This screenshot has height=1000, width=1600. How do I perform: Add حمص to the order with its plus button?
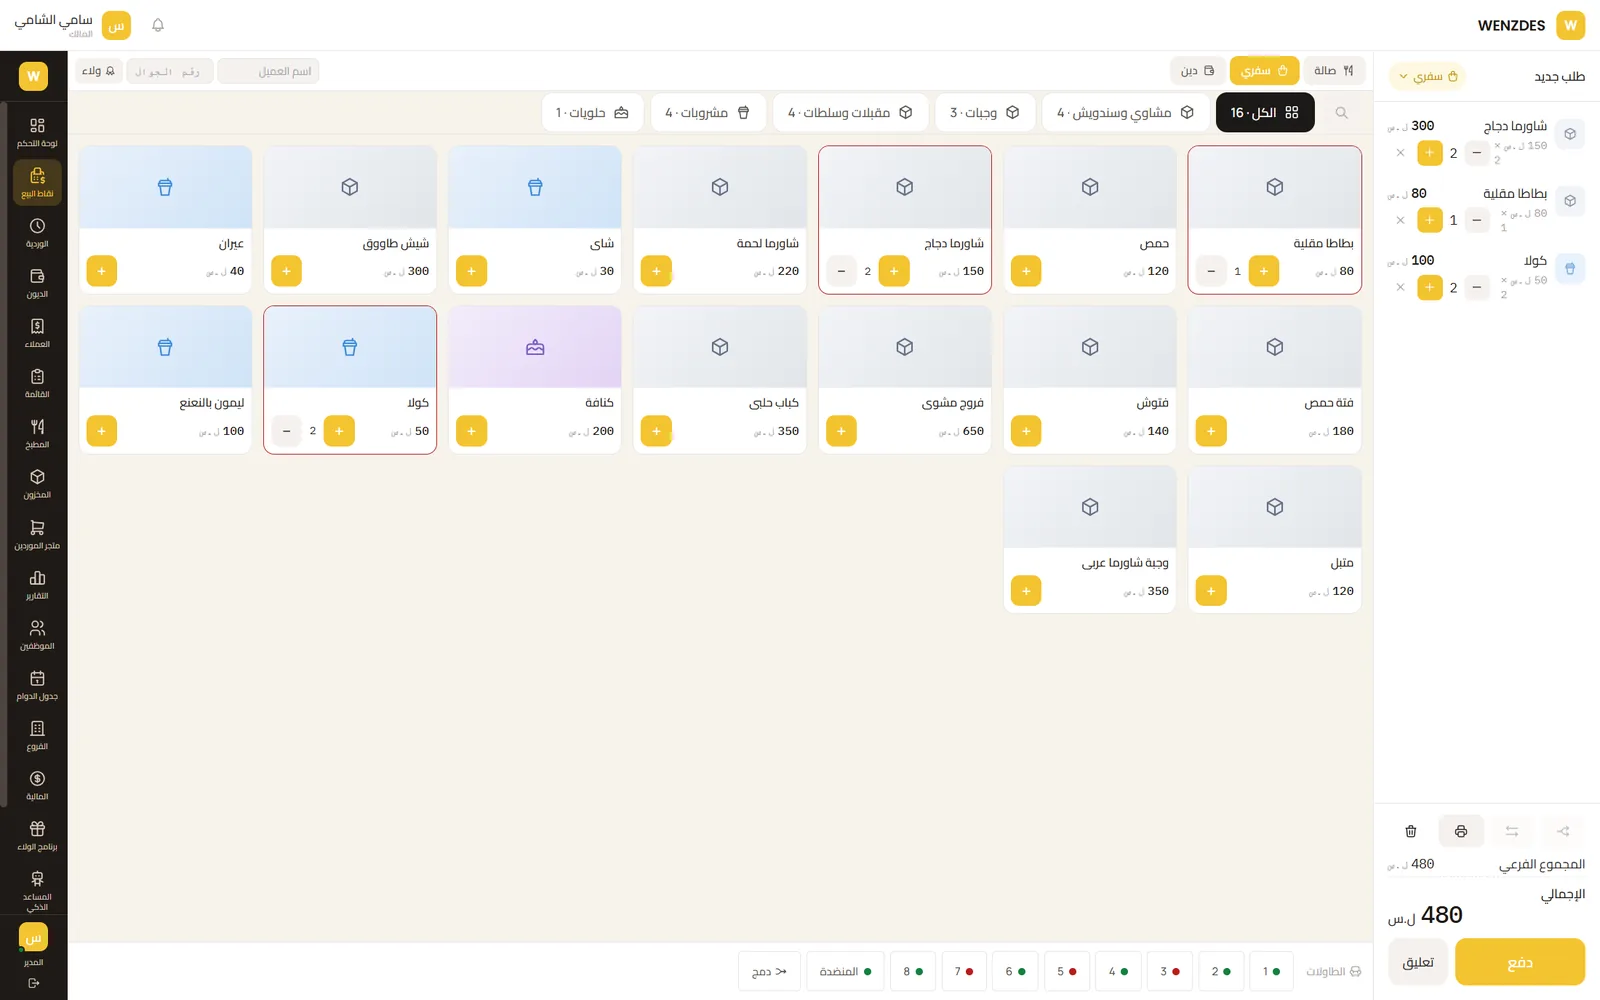pos(1026,271)
